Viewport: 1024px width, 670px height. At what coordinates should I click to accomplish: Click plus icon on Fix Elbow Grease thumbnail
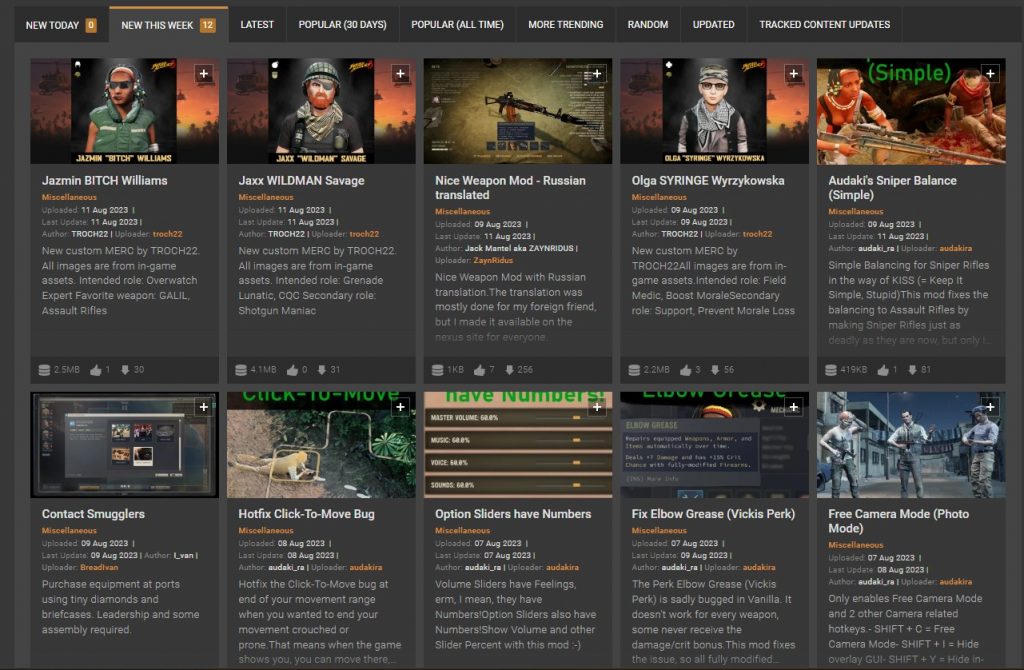pyautogui.click(x=793, y=407)
